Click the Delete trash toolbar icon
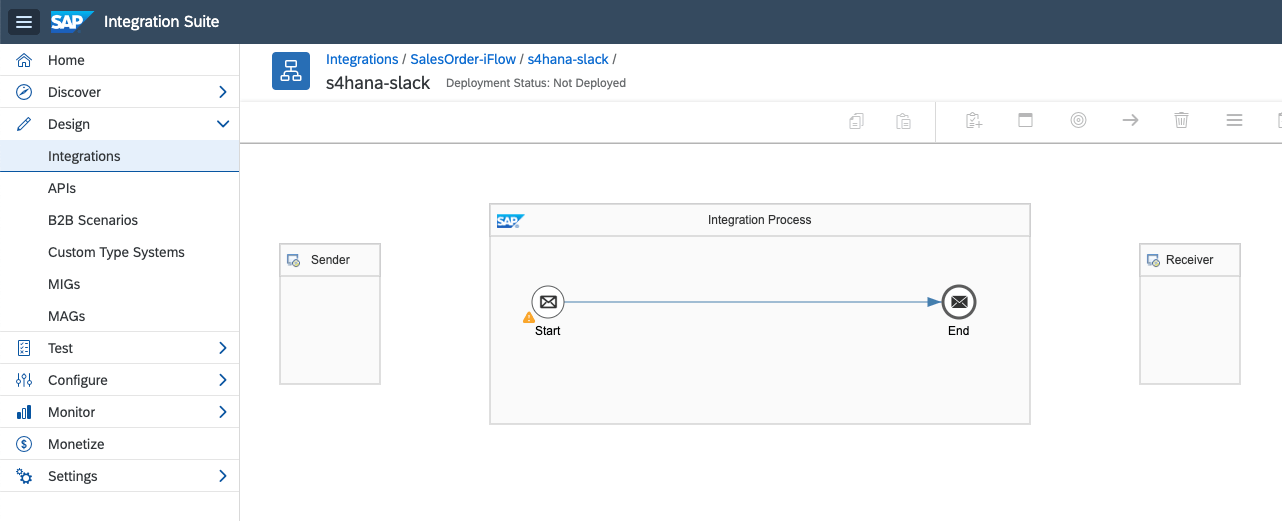Viewport: 1282px width, 521px height. (1181, 120)
